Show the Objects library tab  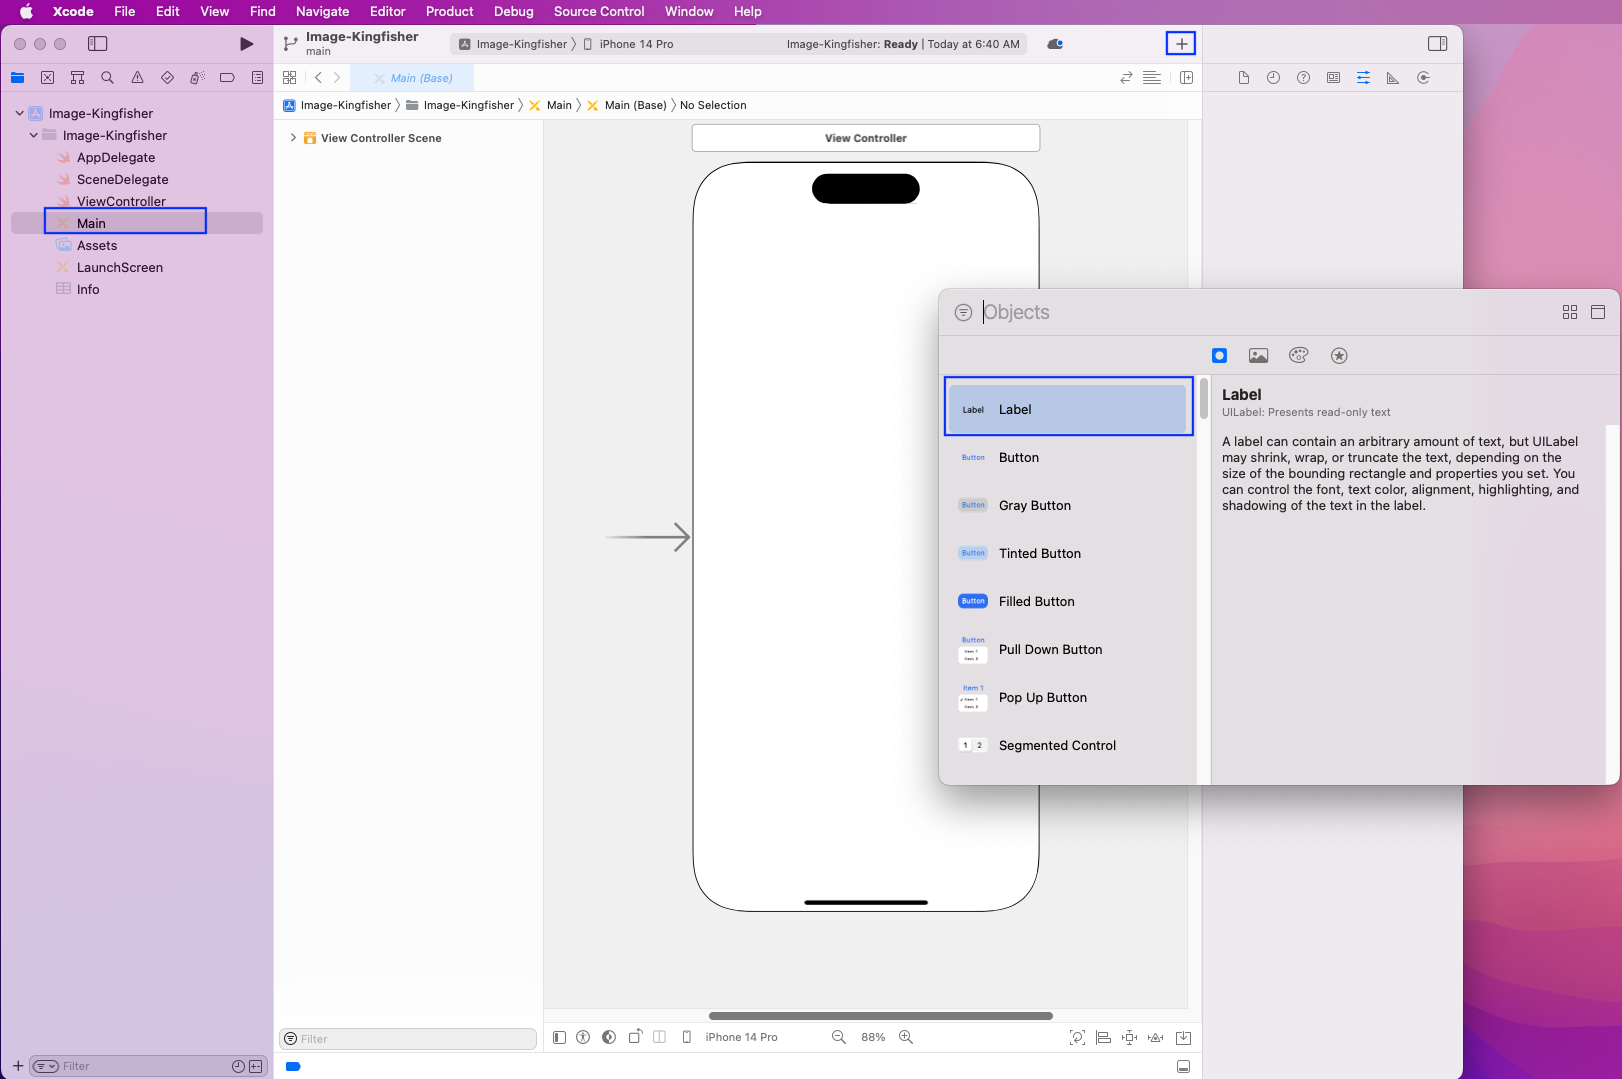tap(1219, 355)
